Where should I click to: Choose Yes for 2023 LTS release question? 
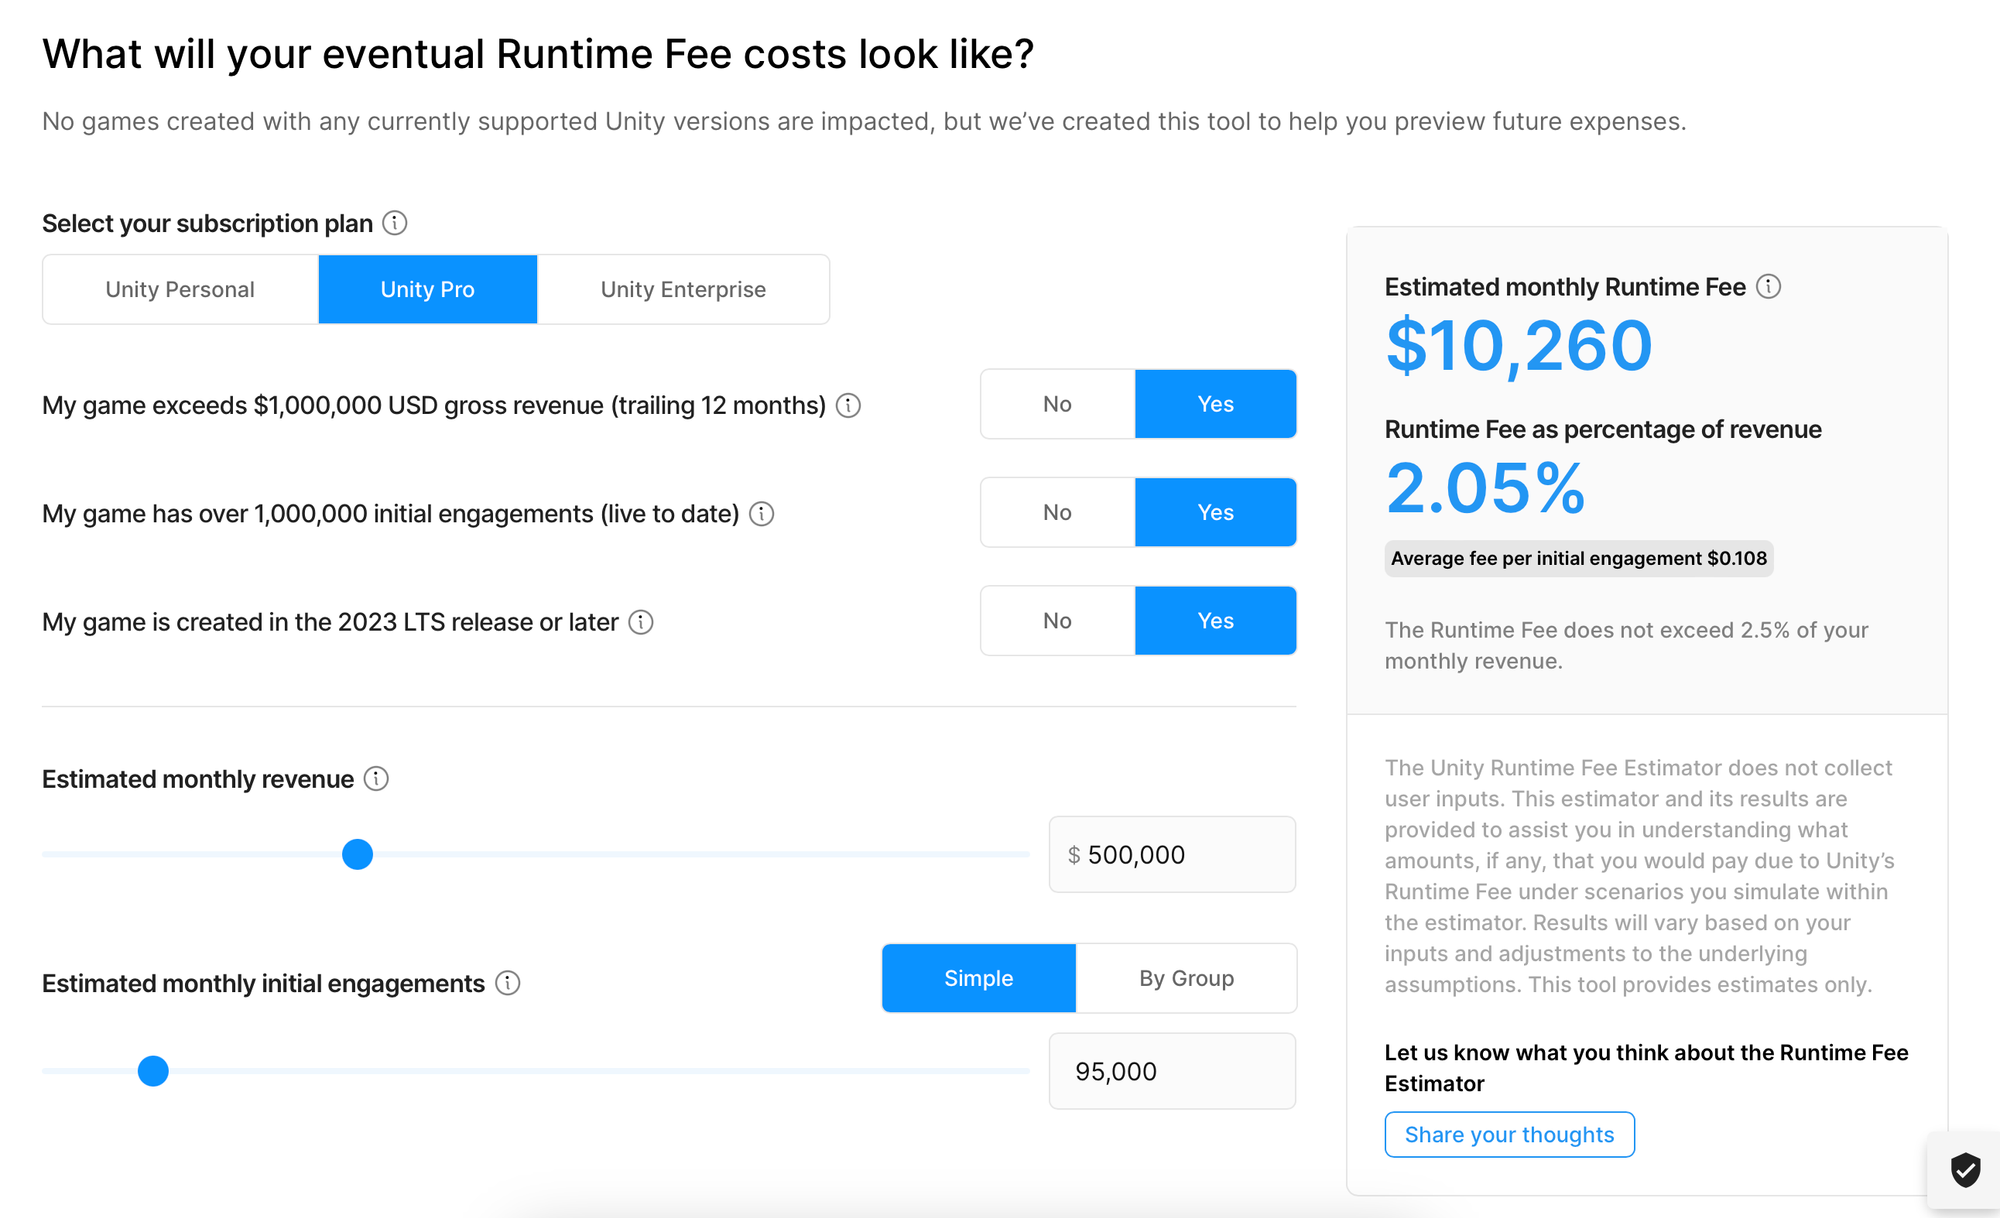[1216, 621]
